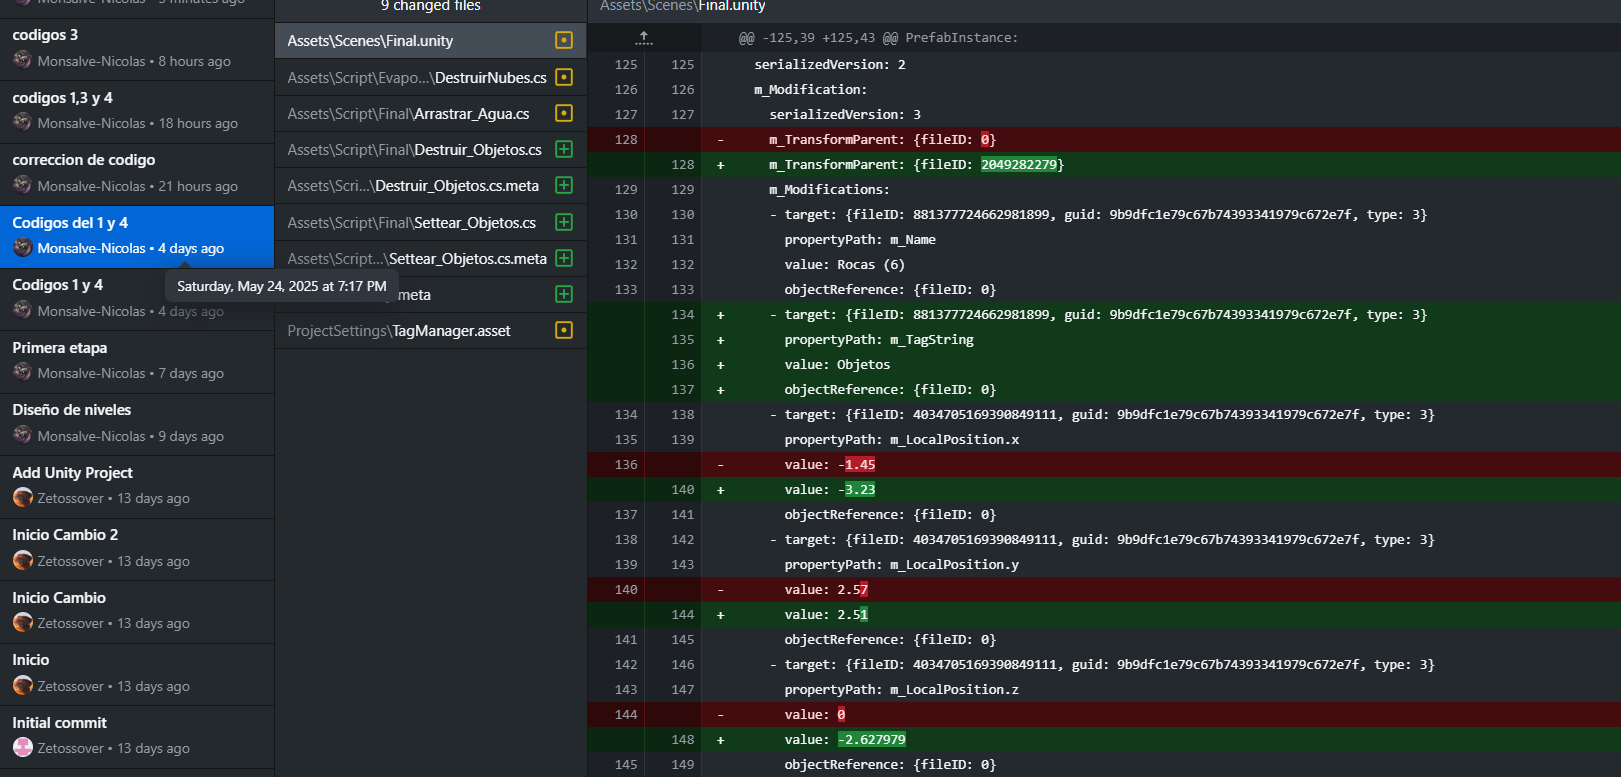The height and width of the screenshot is (777, 1621).
Task: Expand the diff upward at the hunk header
Action: point(644,38)
